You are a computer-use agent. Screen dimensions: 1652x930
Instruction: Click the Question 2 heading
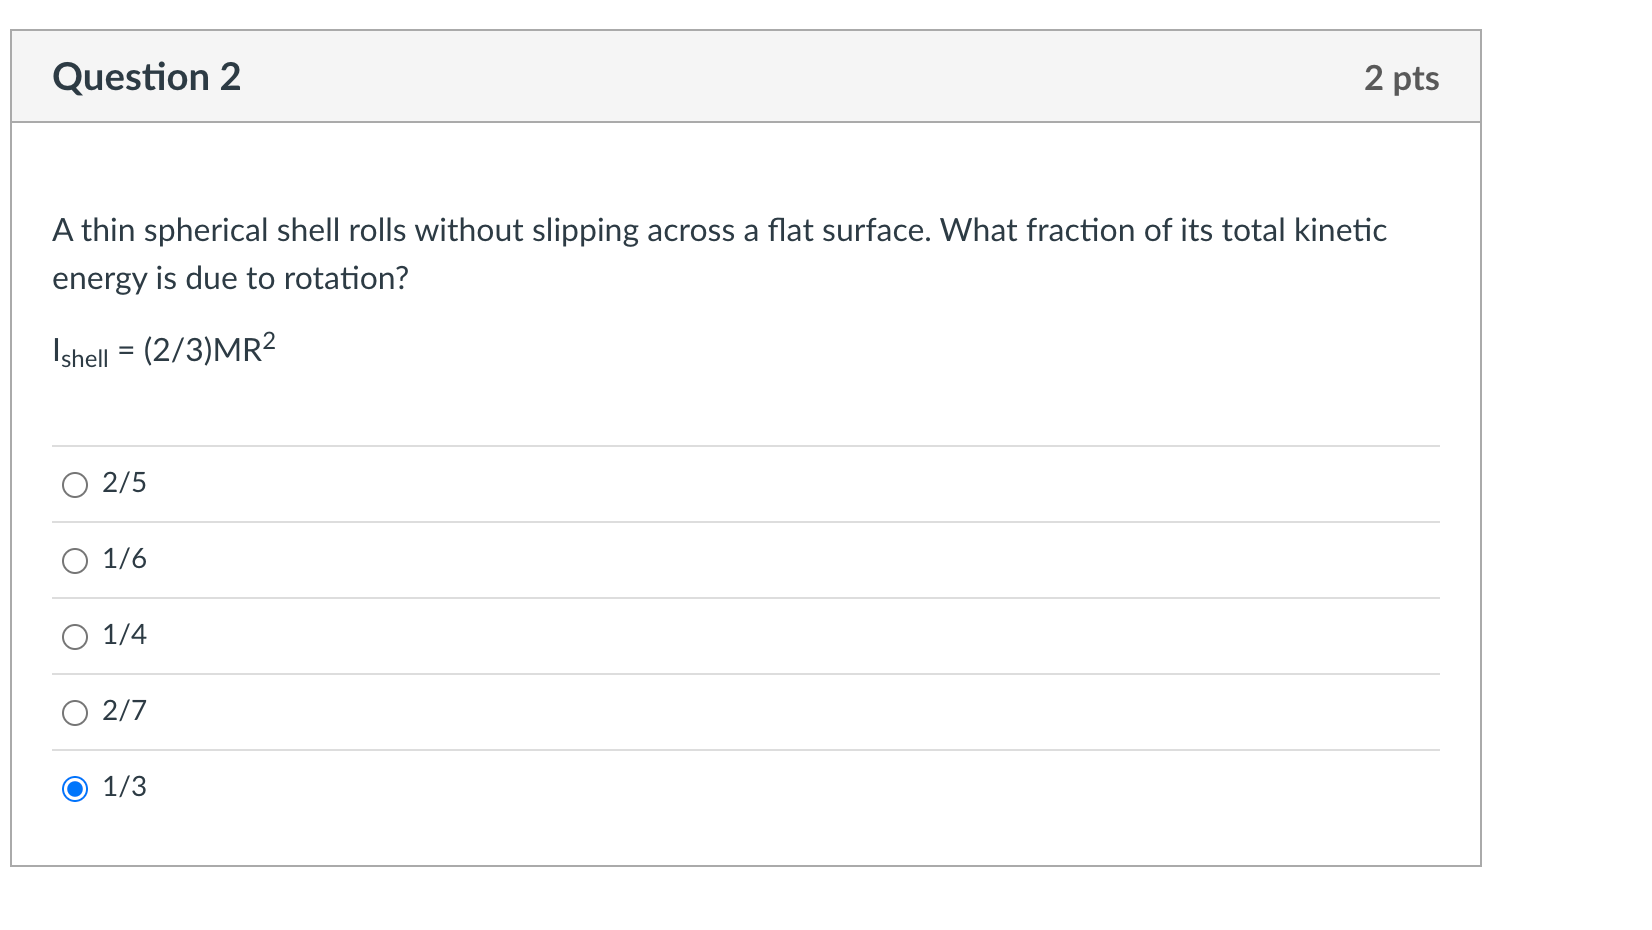click(147, 76)
